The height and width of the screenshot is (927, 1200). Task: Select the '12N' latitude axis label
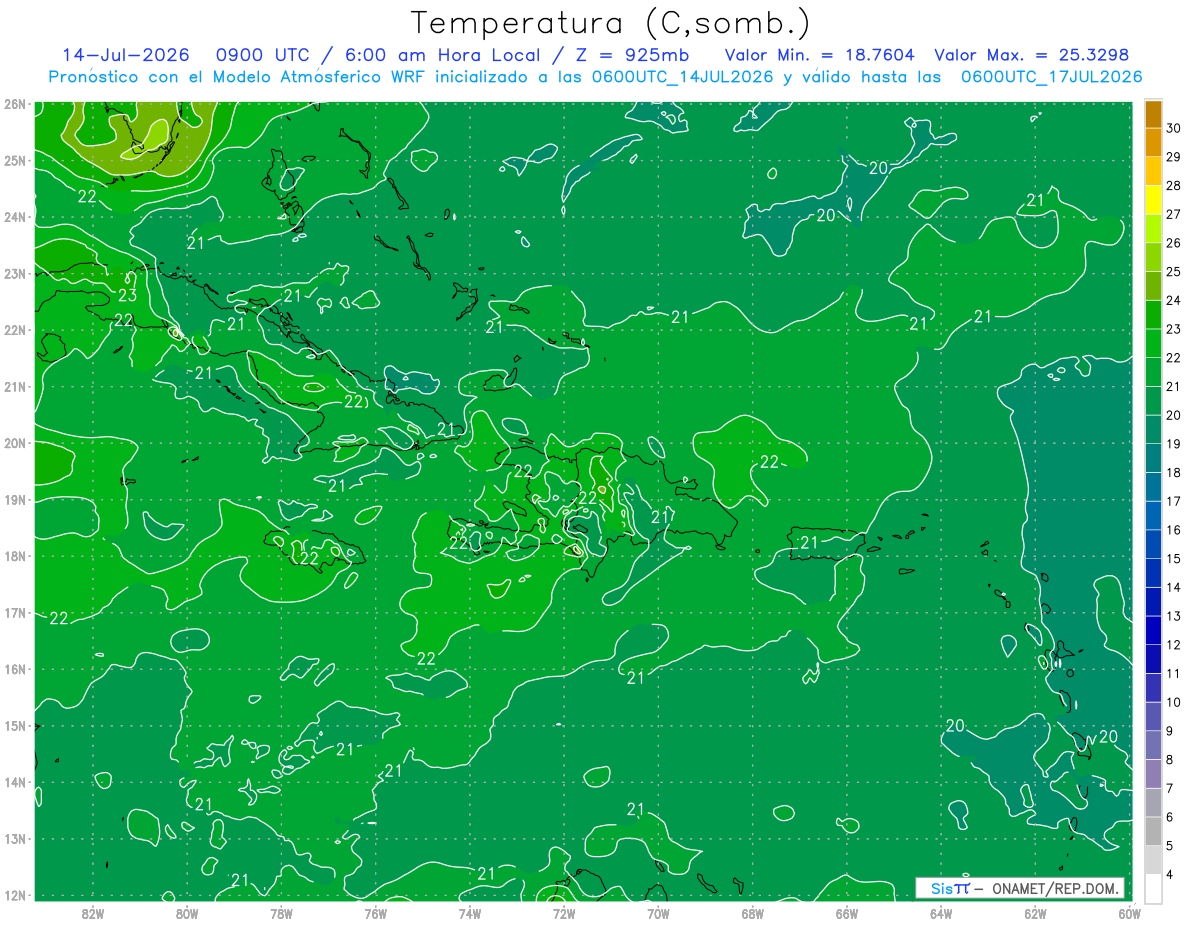(14, 895)
